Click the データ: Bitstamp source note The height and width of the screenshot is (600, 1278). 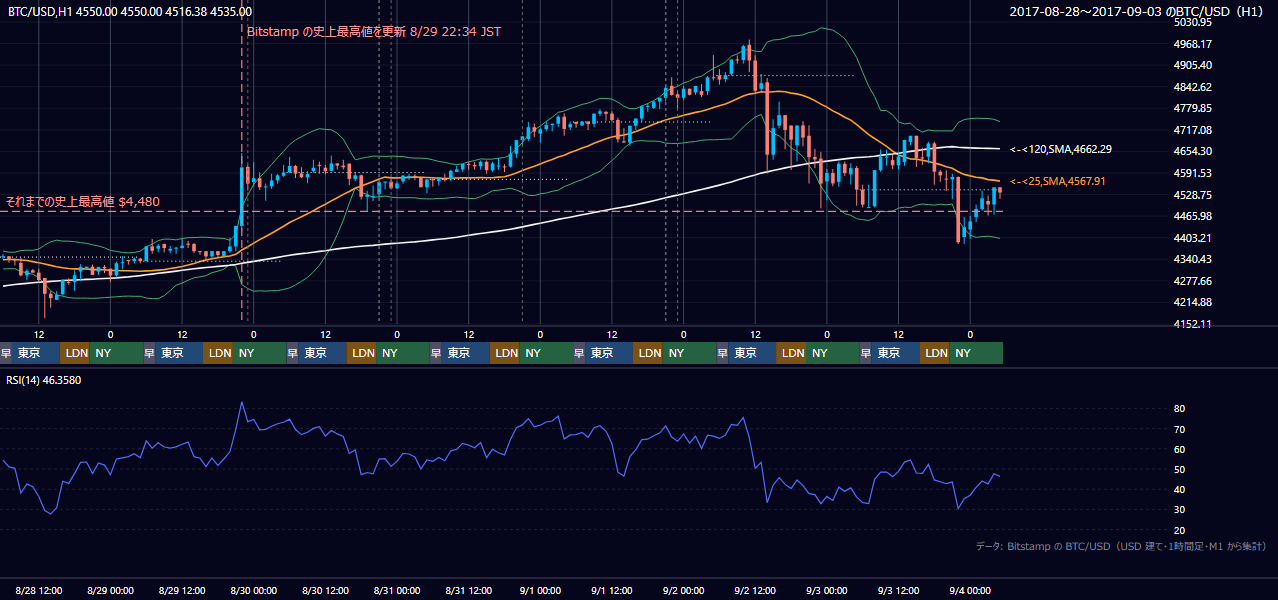(1121, 546)
